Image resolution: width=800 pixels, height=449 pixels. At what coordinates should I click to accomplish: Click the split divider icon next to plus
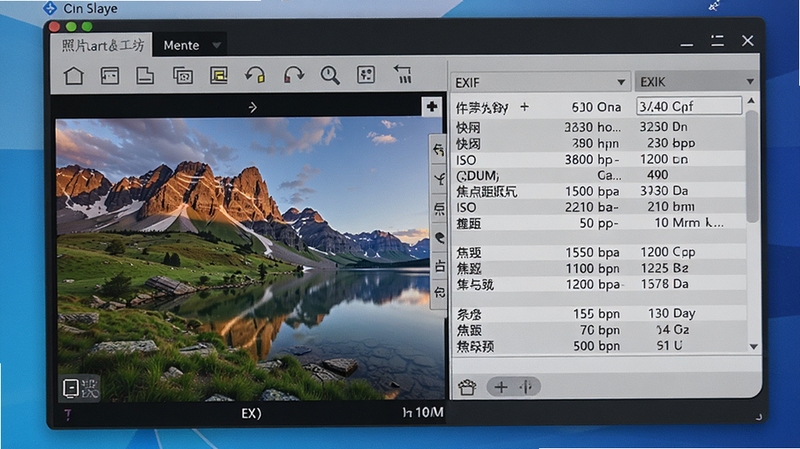click(x=526, y=387)
